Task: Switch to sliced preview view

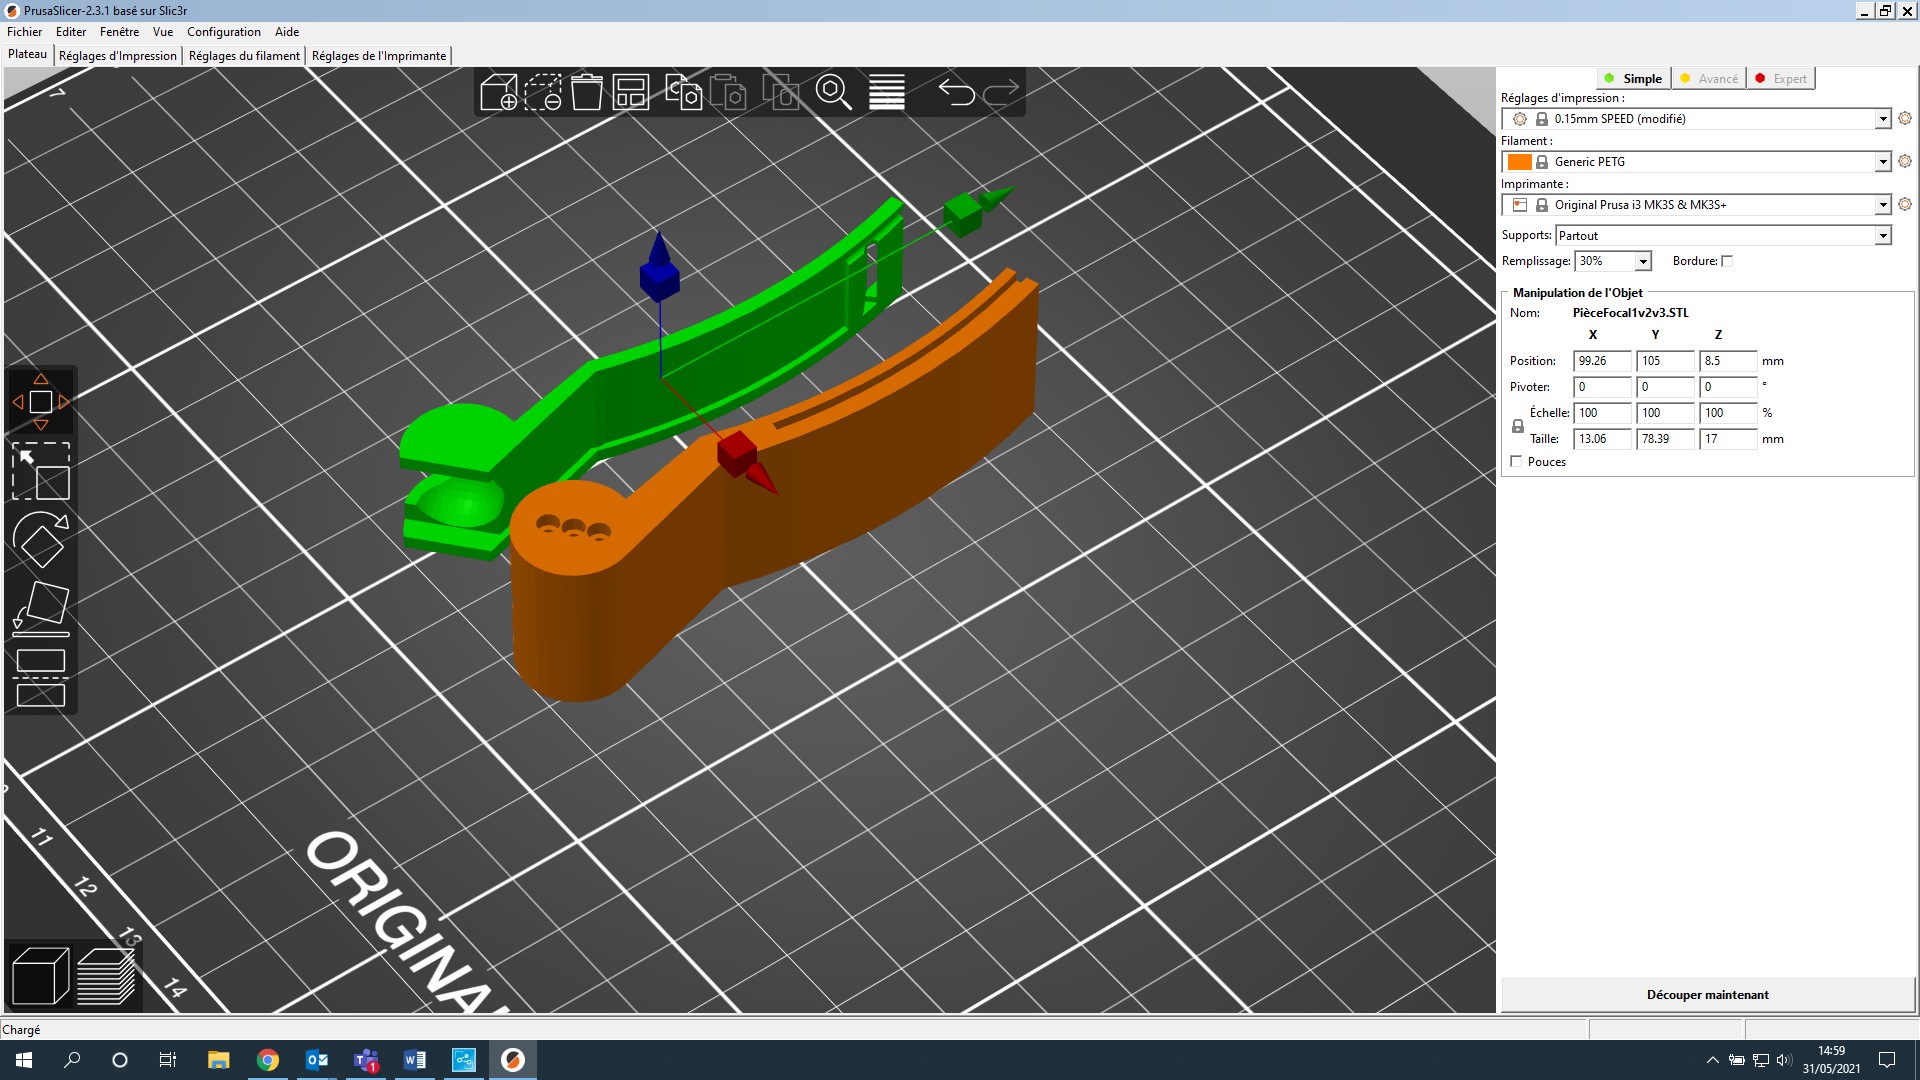Action: tap(107, 975)
